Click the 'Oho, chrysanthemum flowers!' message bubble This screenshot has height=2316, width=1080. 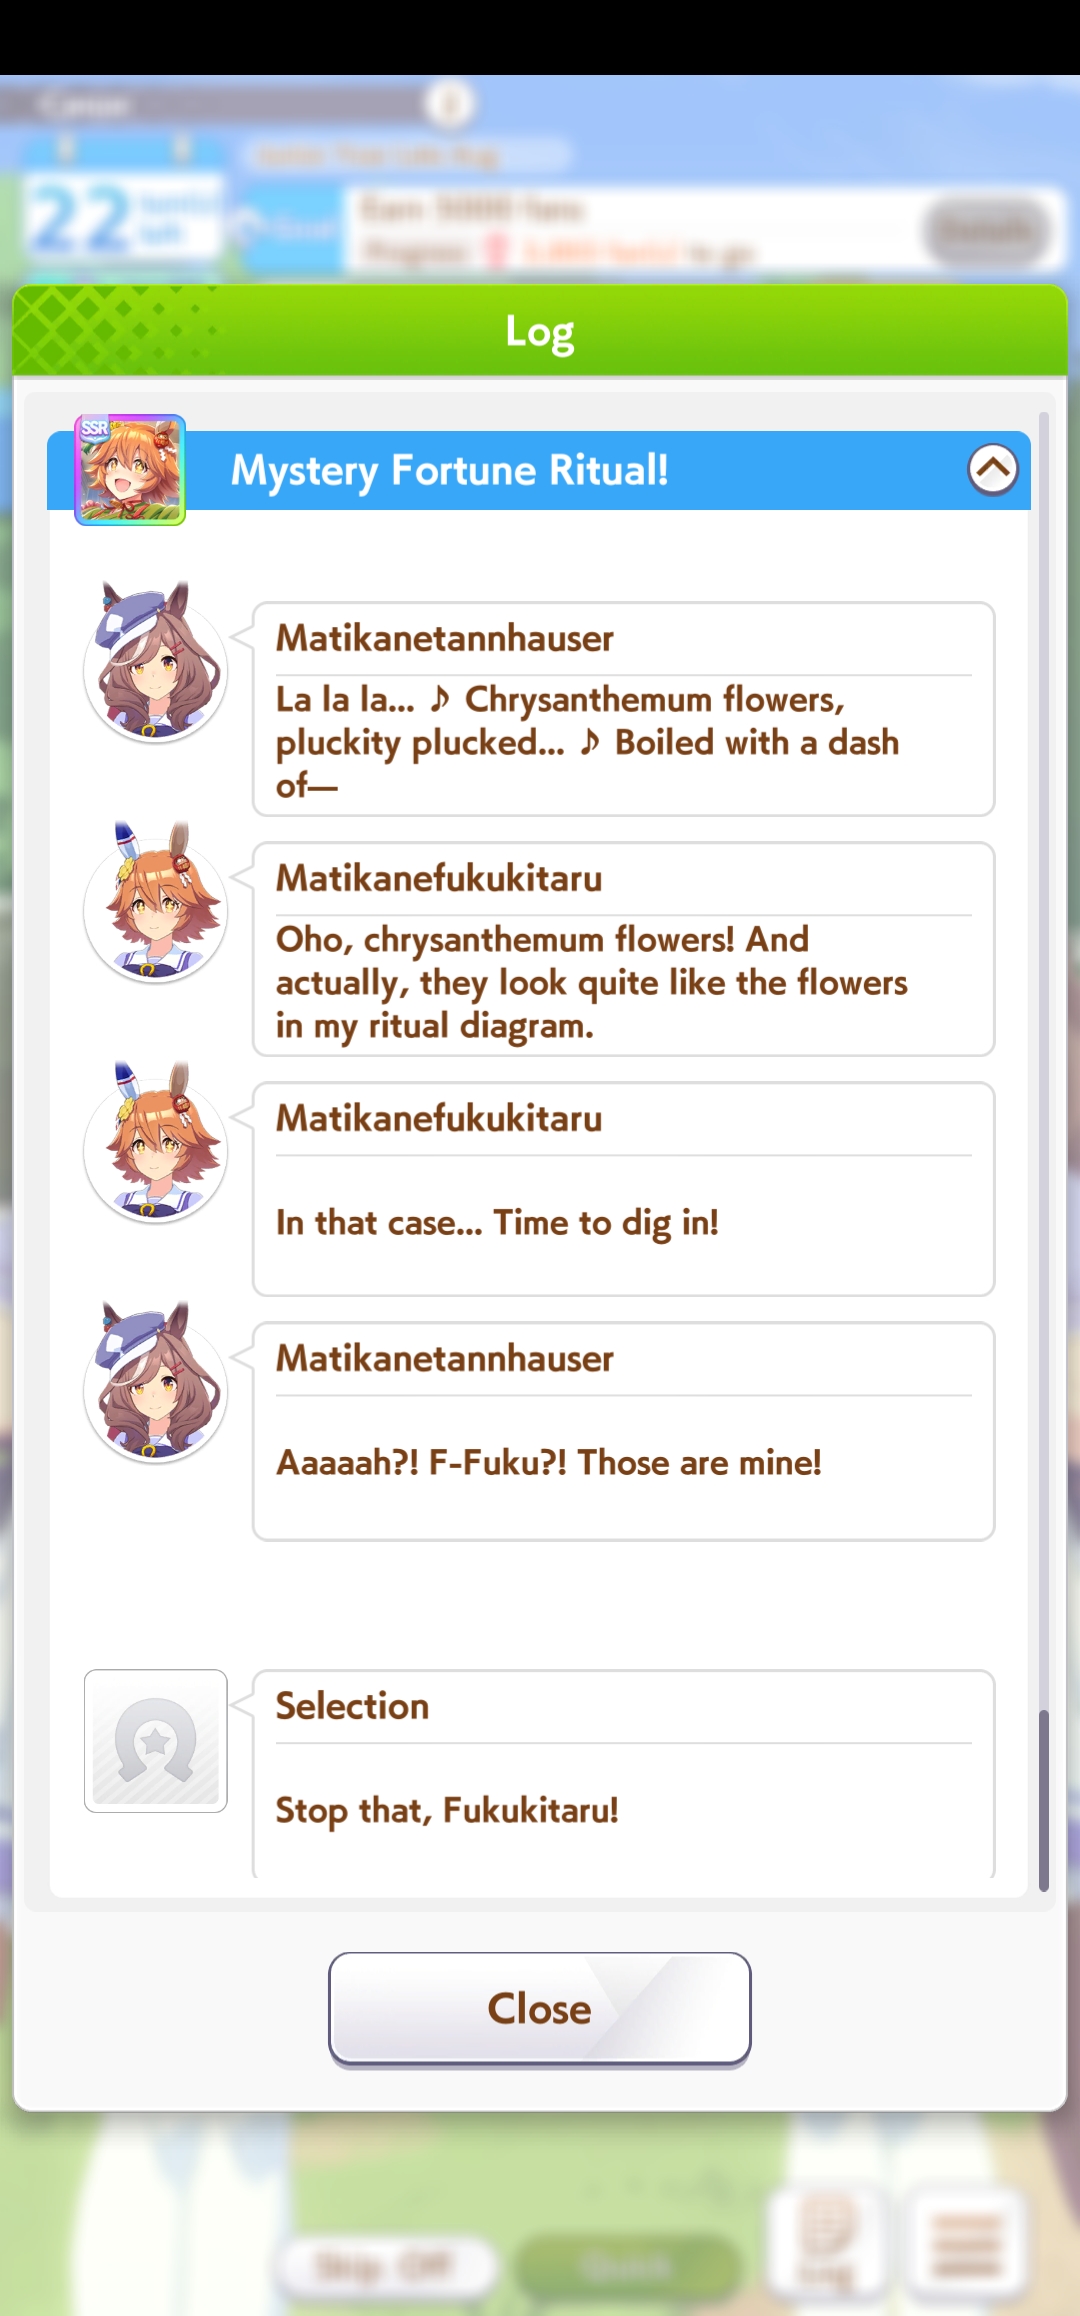click(624, 949)
